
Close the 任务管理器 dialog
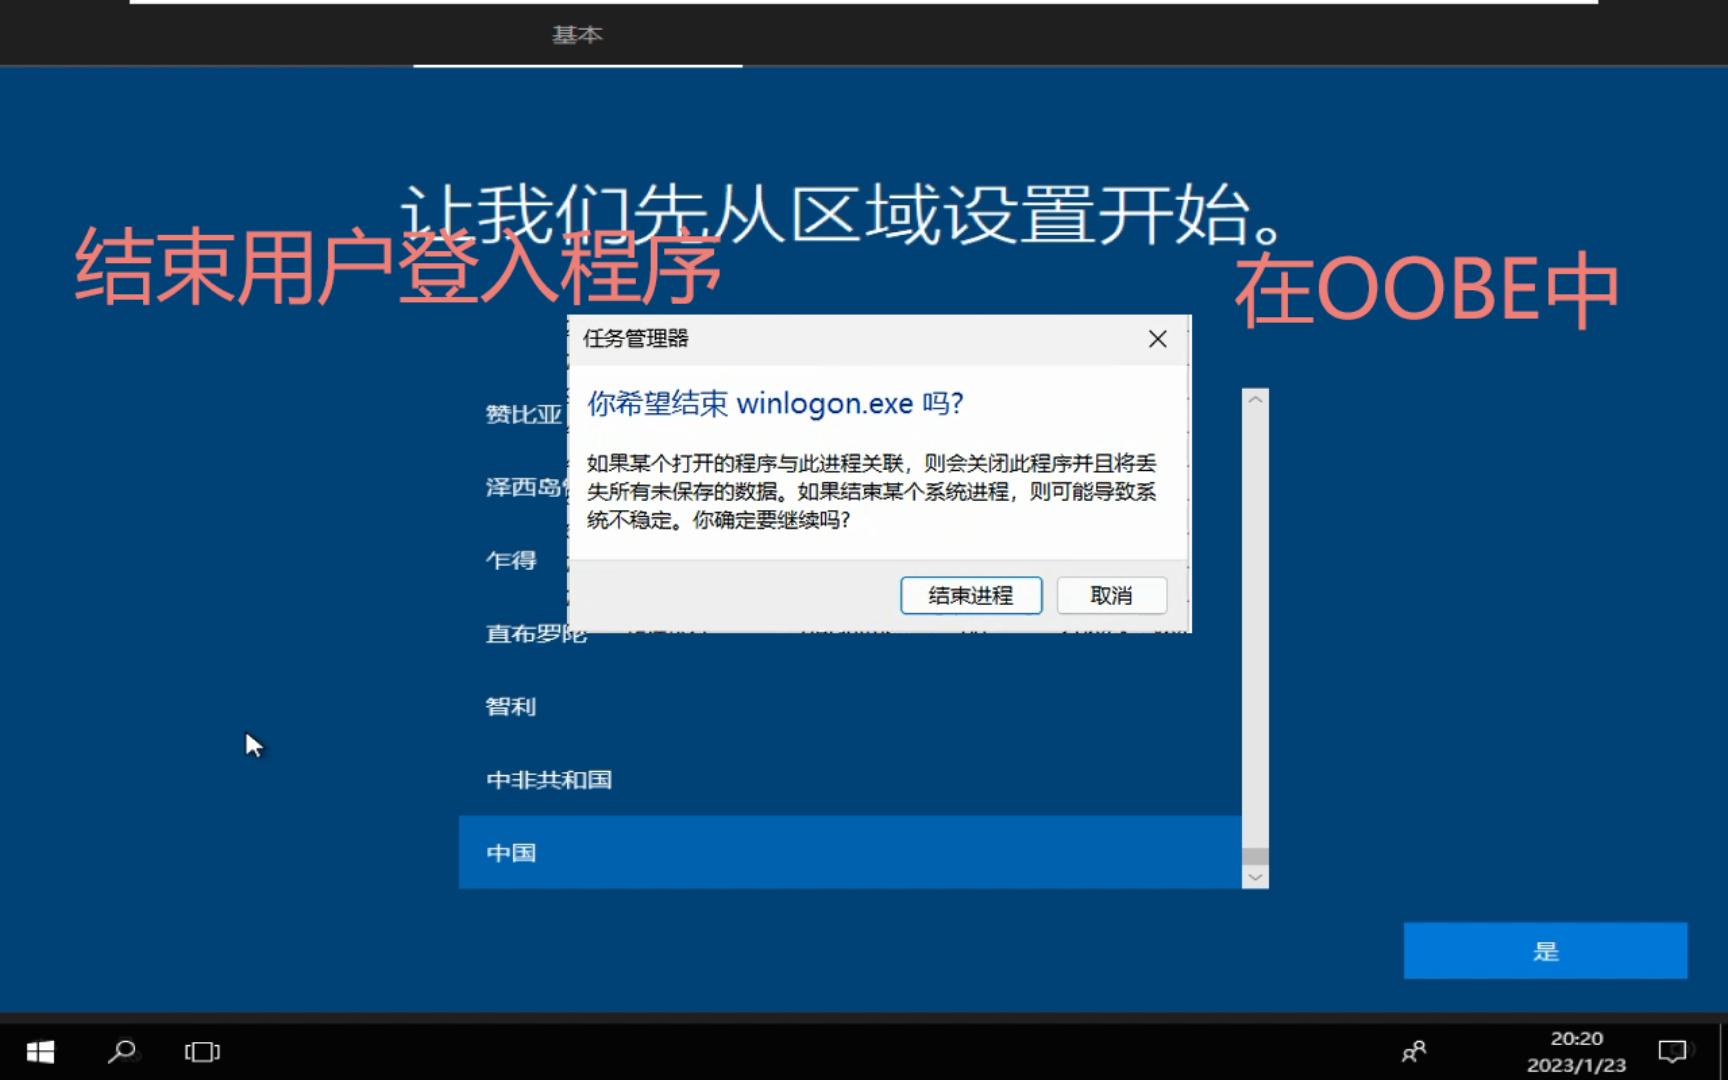click(1157, 339)
